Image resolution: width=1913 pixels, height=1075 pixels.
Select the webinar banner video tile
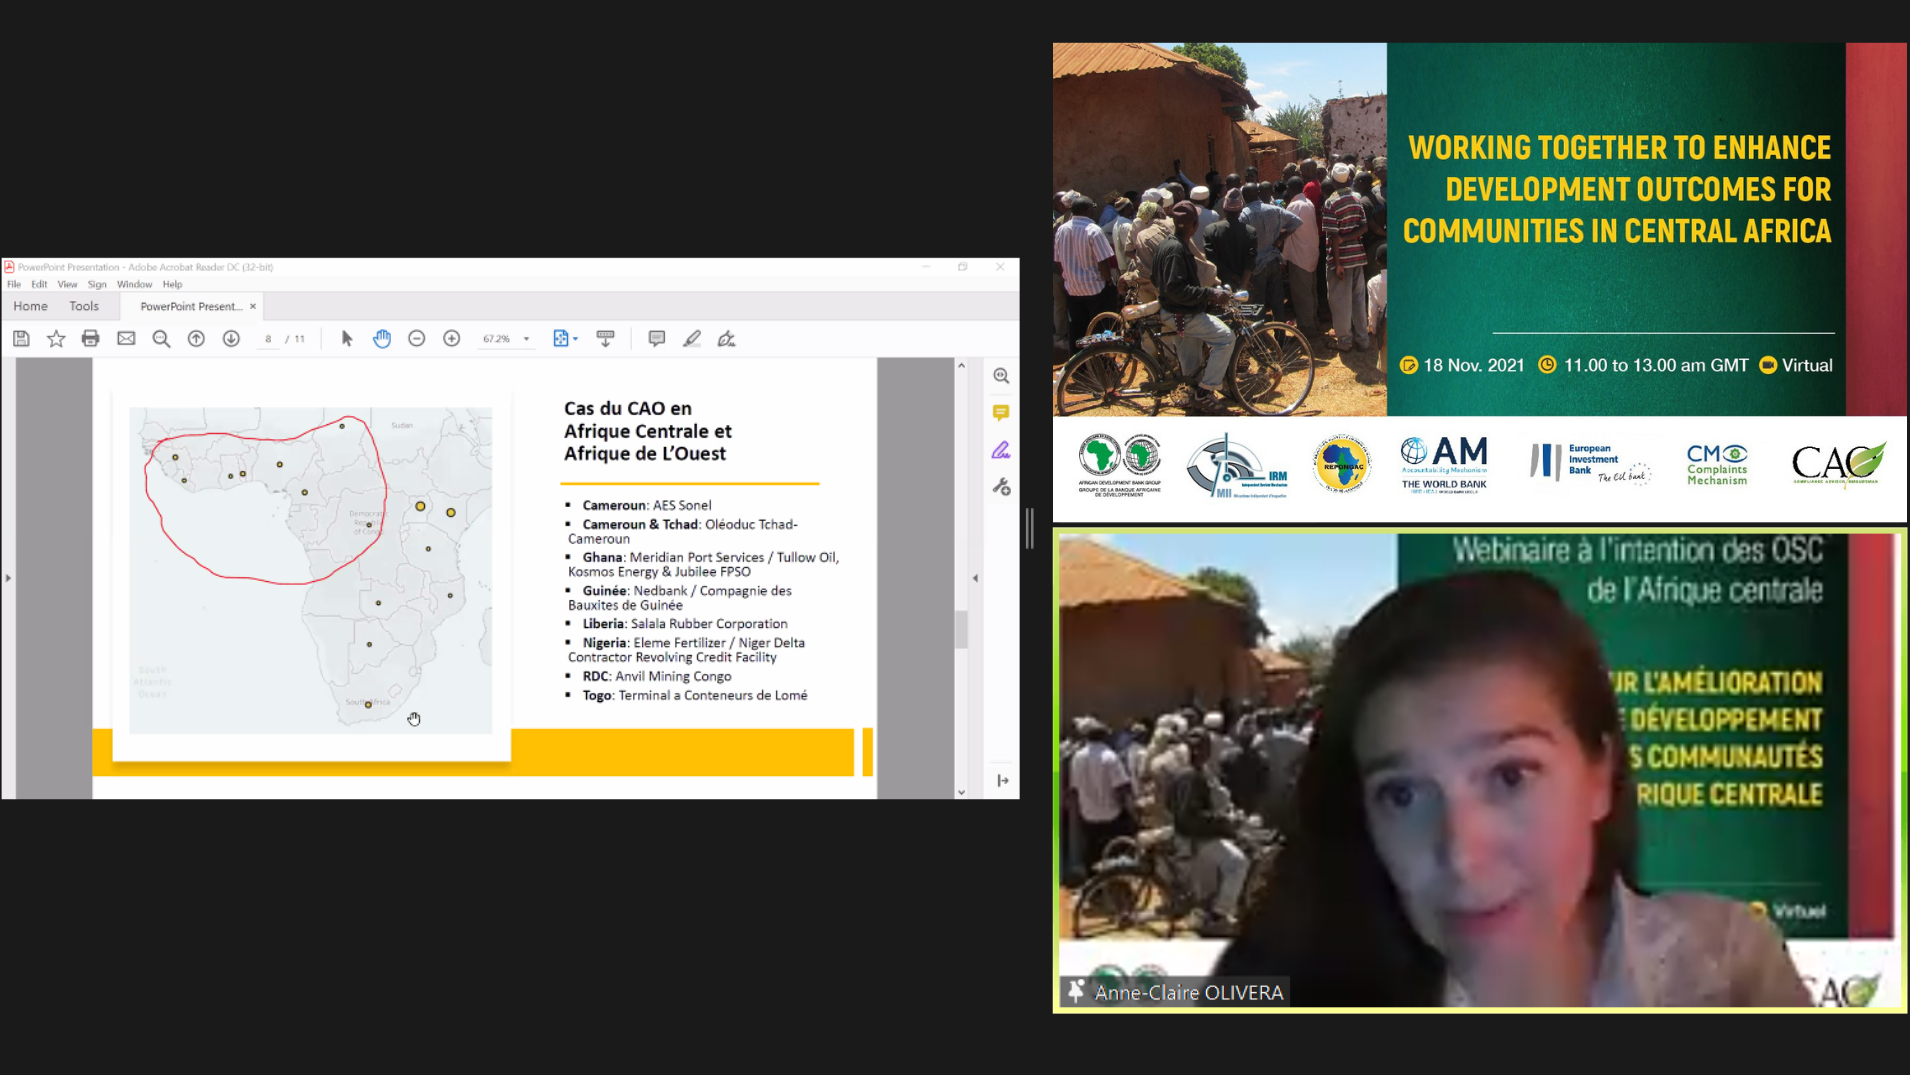(x=1479, y=282)
